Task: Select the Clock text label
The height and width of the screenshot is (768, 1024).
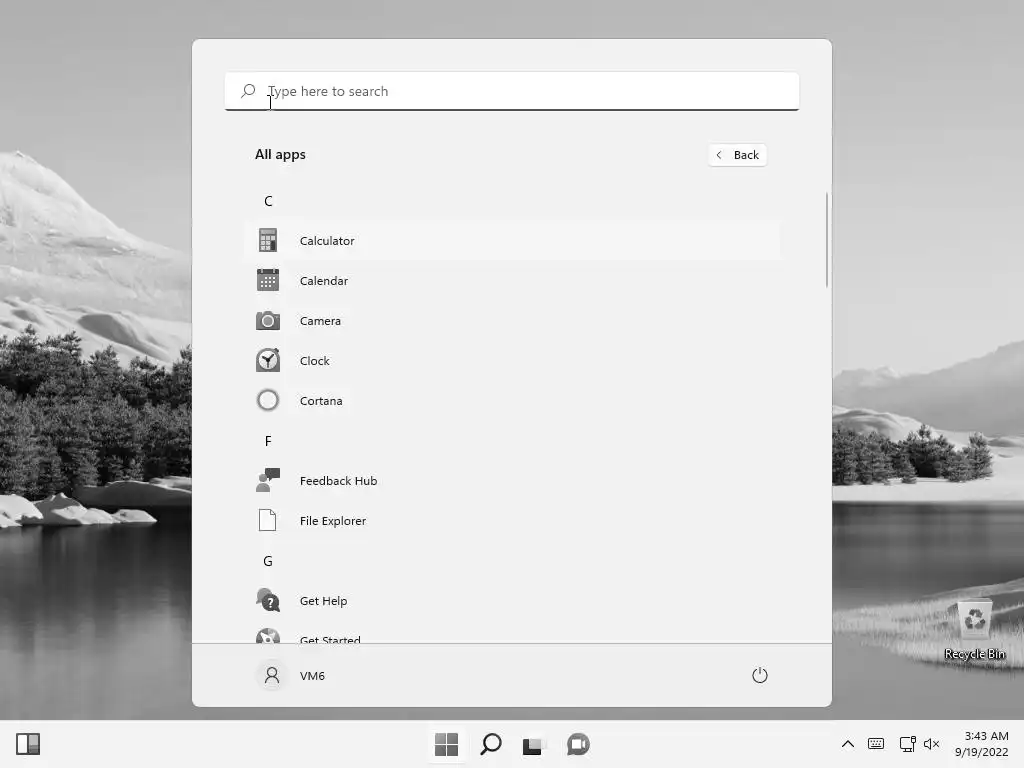Action: click(x=315, y=360)
